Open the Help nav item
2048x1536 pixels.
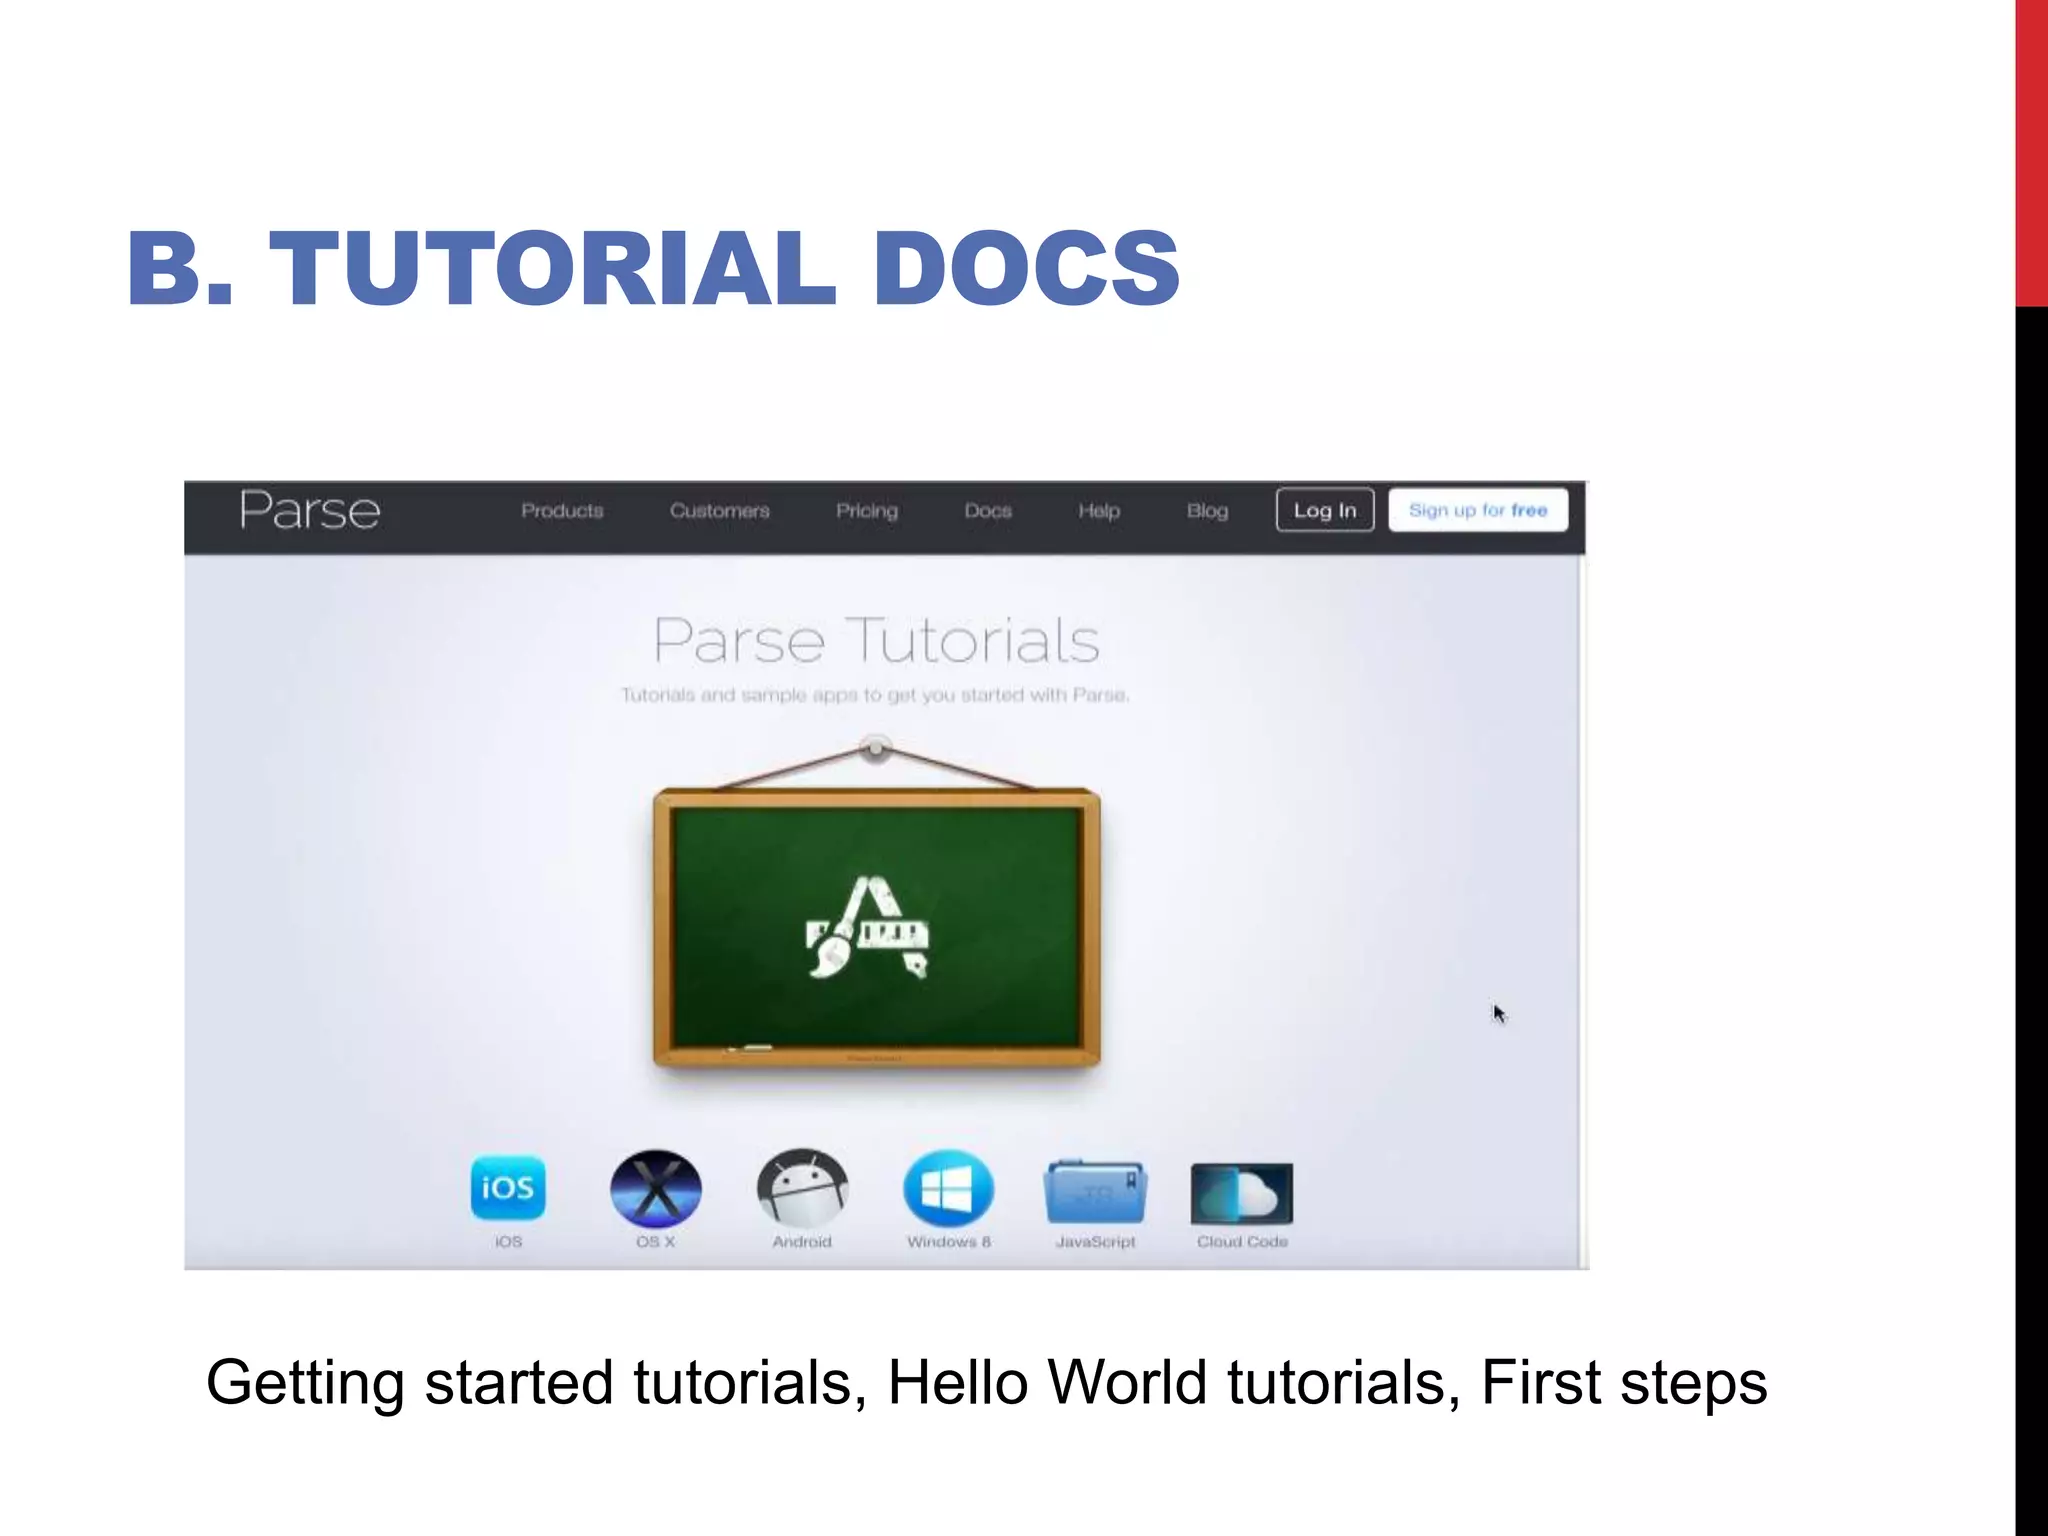coord(1099,511)
